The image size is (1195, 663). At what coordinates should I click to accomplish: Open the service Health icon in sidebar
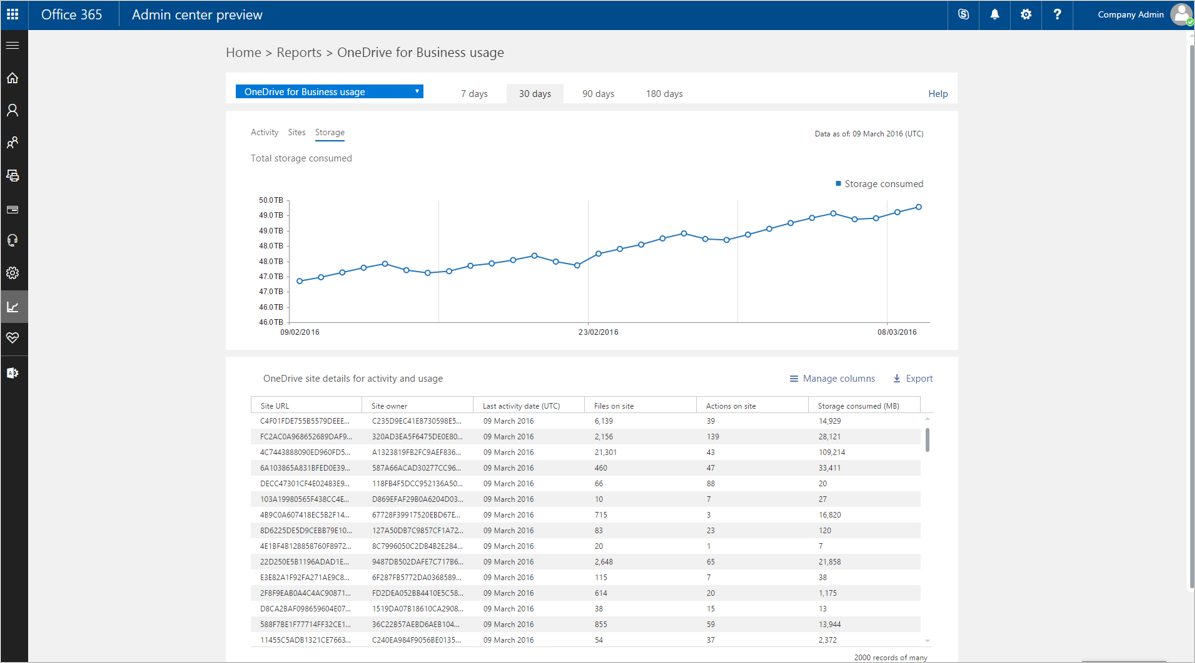(13, 338)
